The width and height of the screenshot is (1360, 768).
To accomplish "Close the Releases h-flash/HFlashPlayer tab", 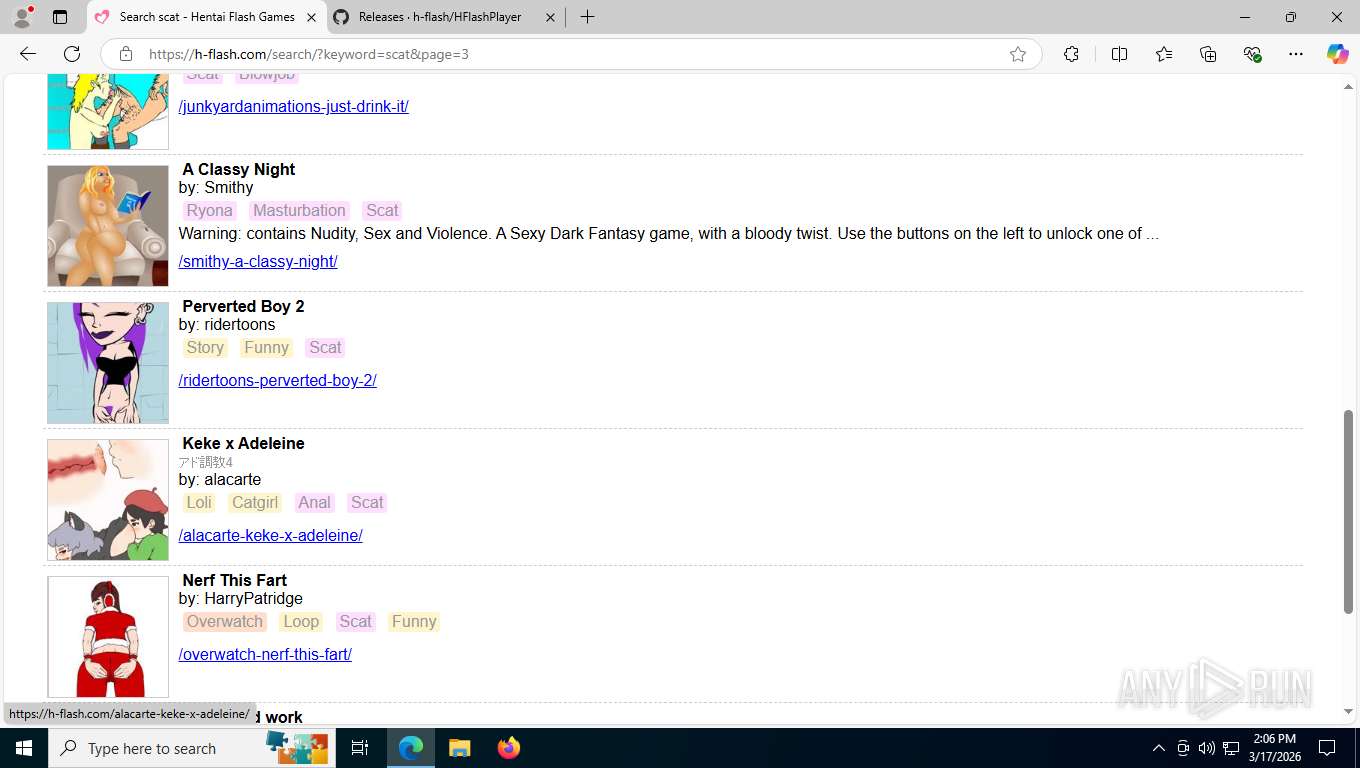I will (x=550, y=17).
